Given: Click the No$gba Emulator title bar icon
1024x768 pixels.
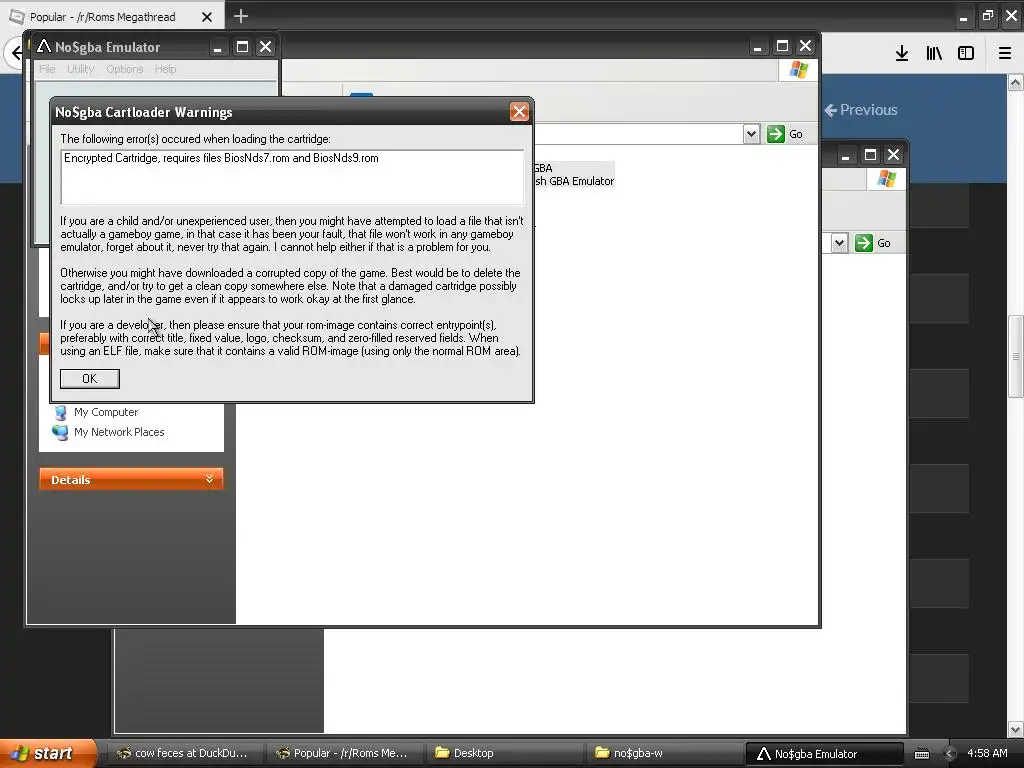Looking at the screenshot, I should pos(44,46).
